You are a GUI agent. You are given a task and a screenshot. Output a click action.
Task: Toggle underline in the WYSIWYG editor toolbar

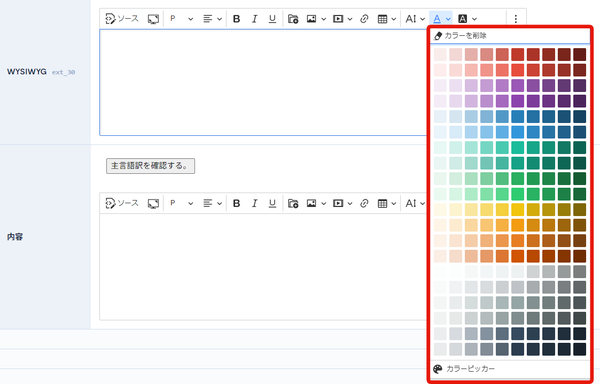[272, 19]
